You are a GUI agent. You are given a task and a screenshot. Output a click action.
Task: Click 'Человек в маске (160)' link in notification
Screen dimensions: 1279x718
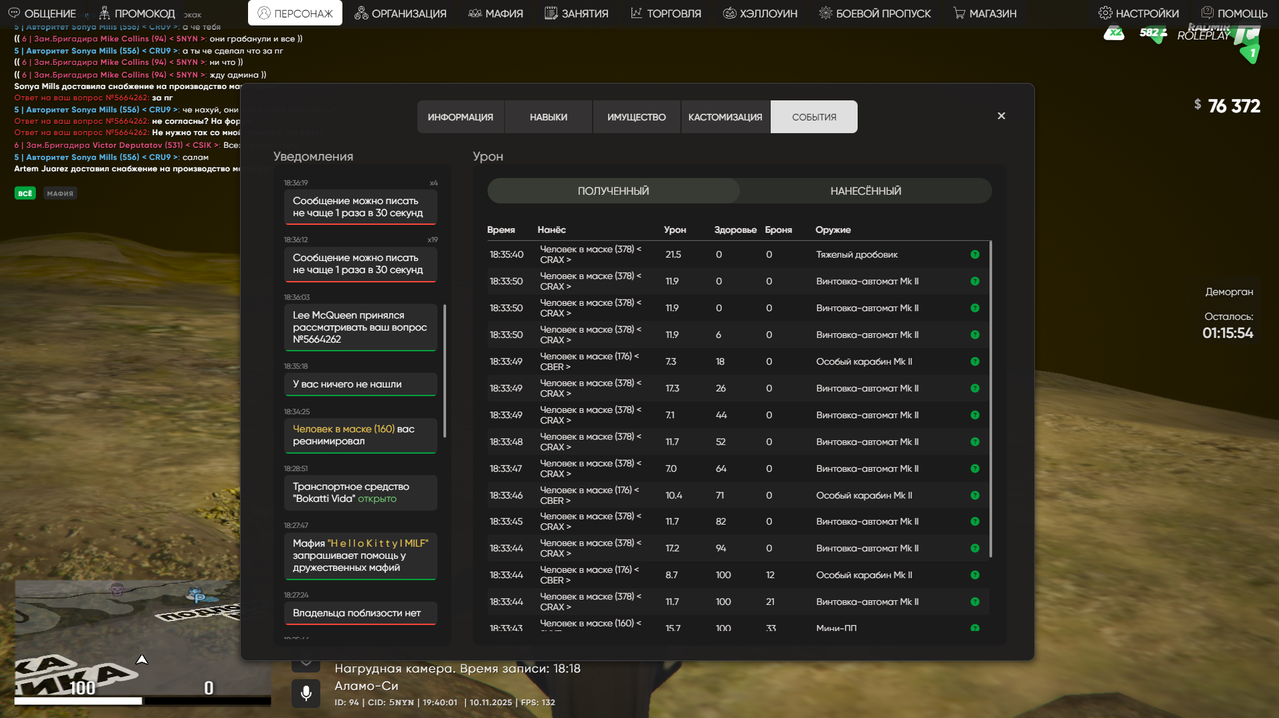tap(344, 429)
